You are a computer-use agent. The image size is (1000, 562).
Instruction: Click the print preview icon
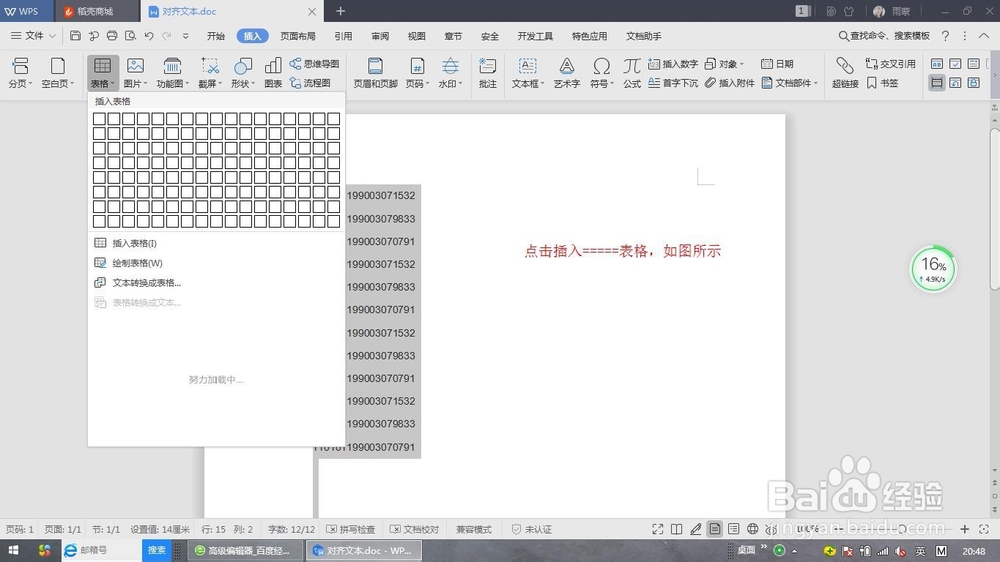pos(130,36)
